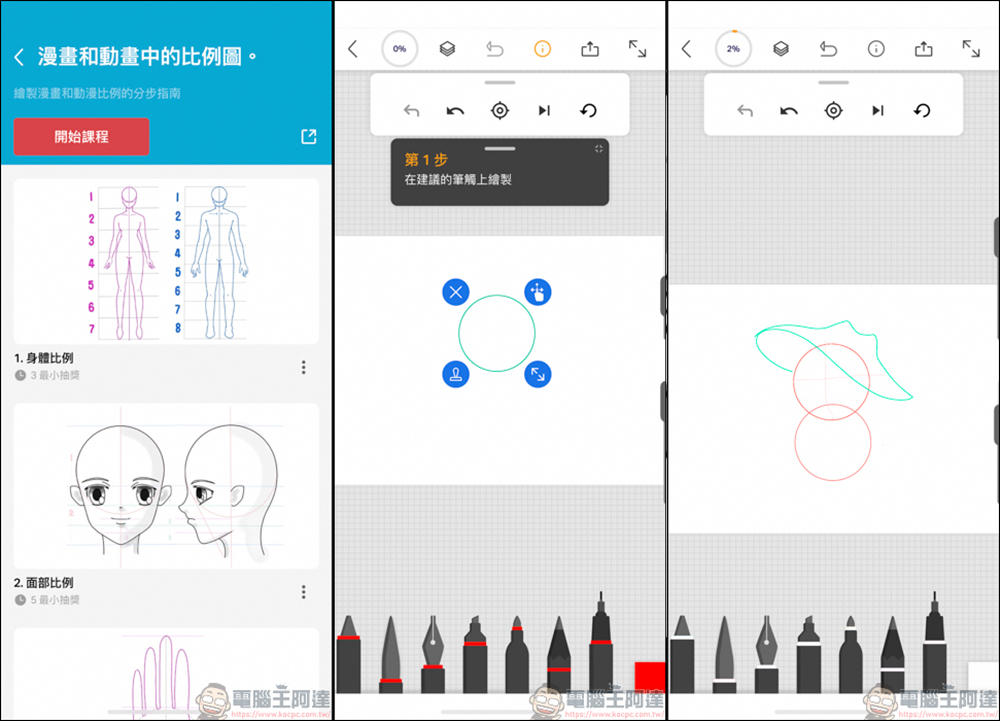Click the blue X button near the circle
The width and height of the screenshot is (1000, 721).
(455, 292)
